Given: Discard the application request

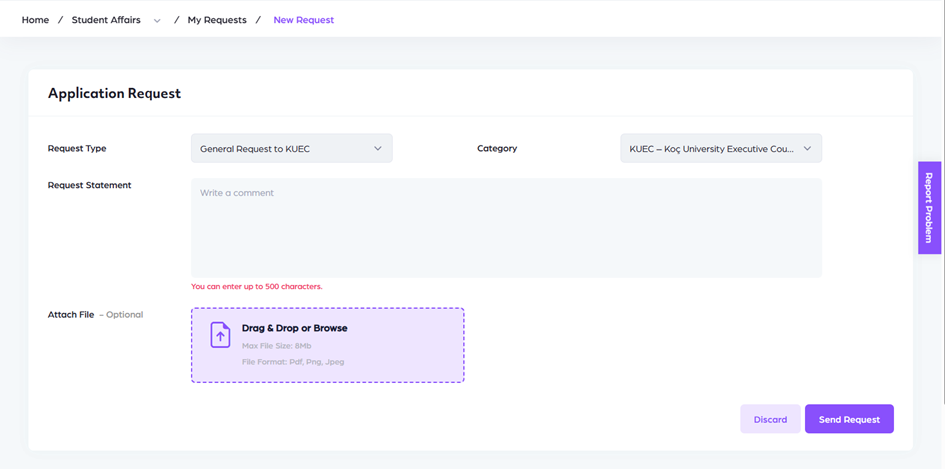Looking at the screenshot, I should tap(770, 419).
